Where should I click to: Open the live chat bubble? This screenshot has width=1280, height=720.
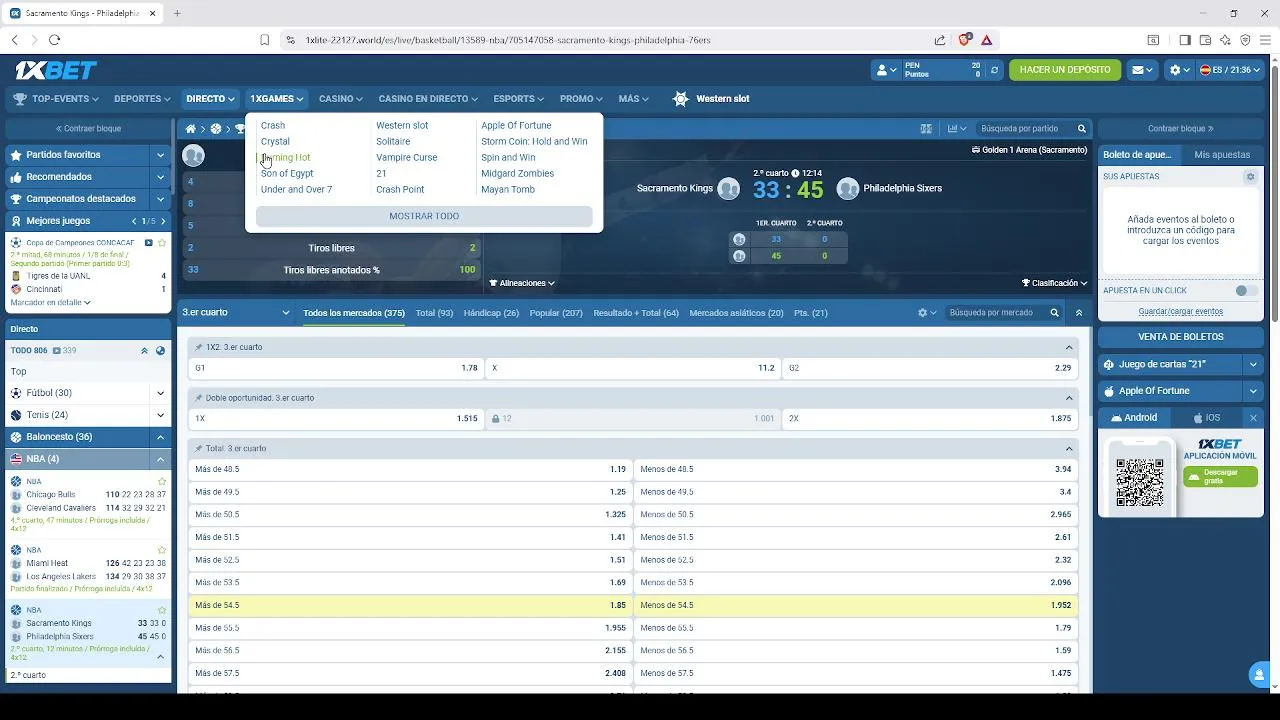click(1260, 675)
